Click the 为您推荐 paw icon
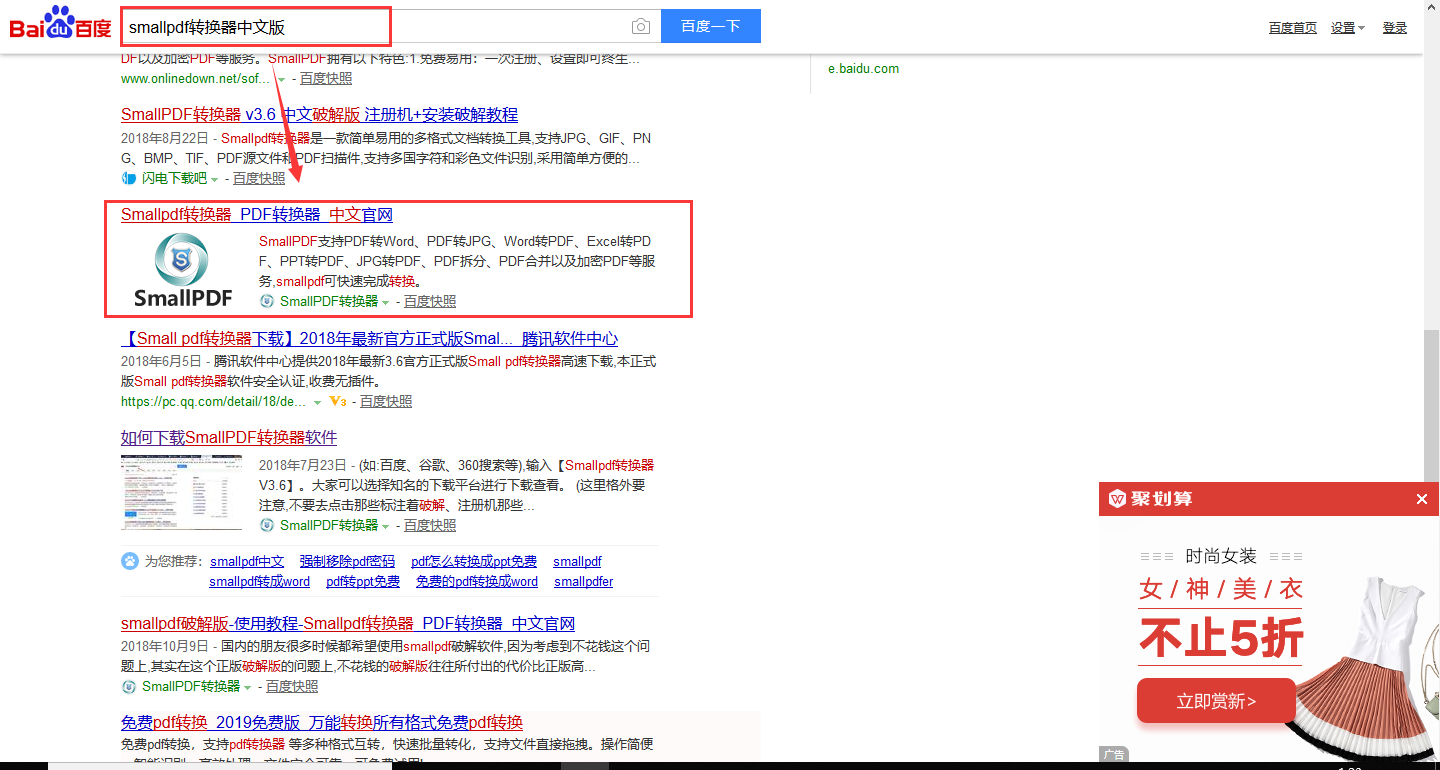The width and height of the screenshot is (1440, 770). click(x=130, y=561)
